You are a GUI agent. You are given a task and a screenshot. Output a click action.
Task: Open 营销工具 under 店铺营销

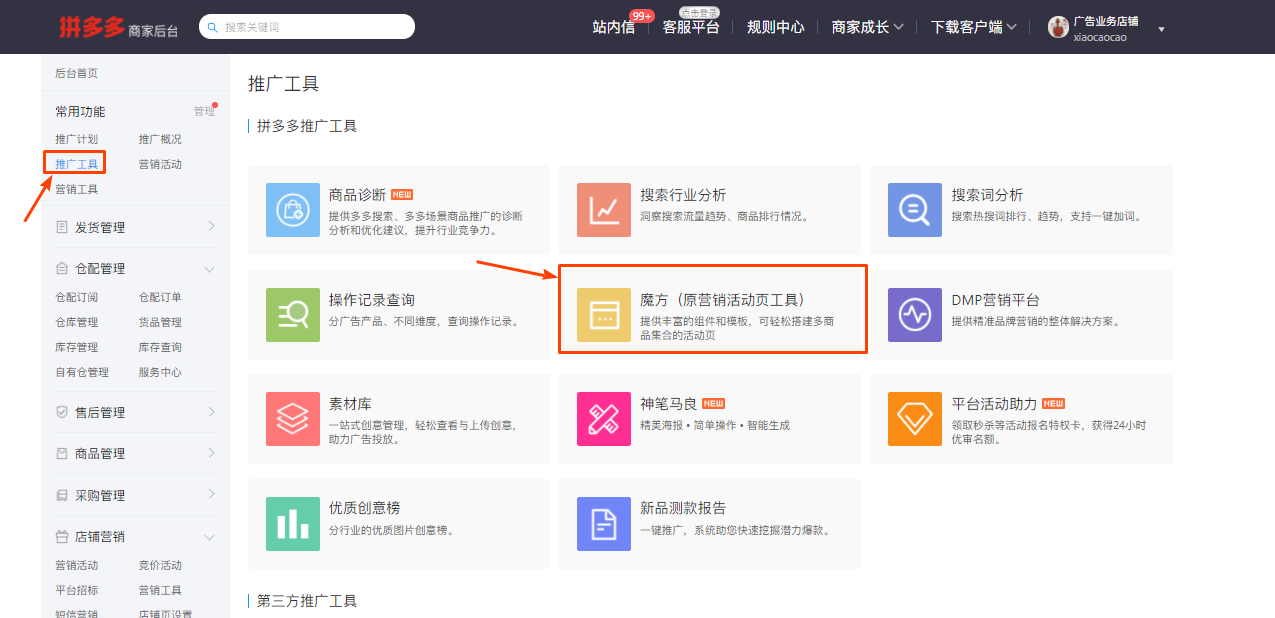pos(160,590)
